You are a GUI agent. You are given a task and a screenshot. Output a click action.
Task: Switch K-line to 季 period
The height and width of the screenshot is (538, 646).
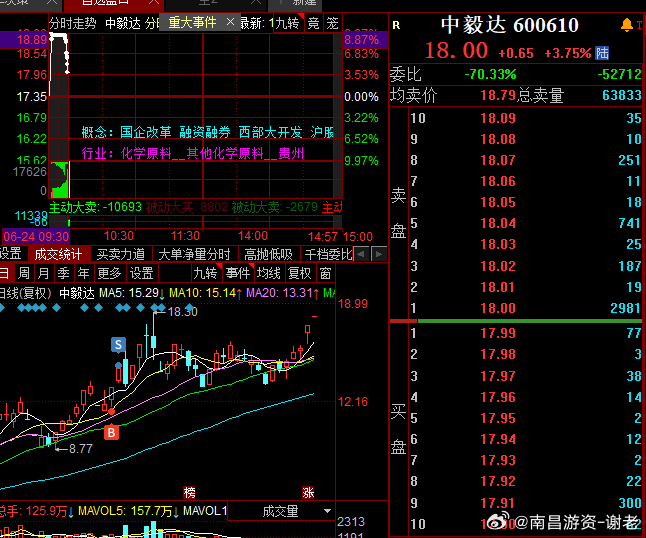(x=63, y=273)
